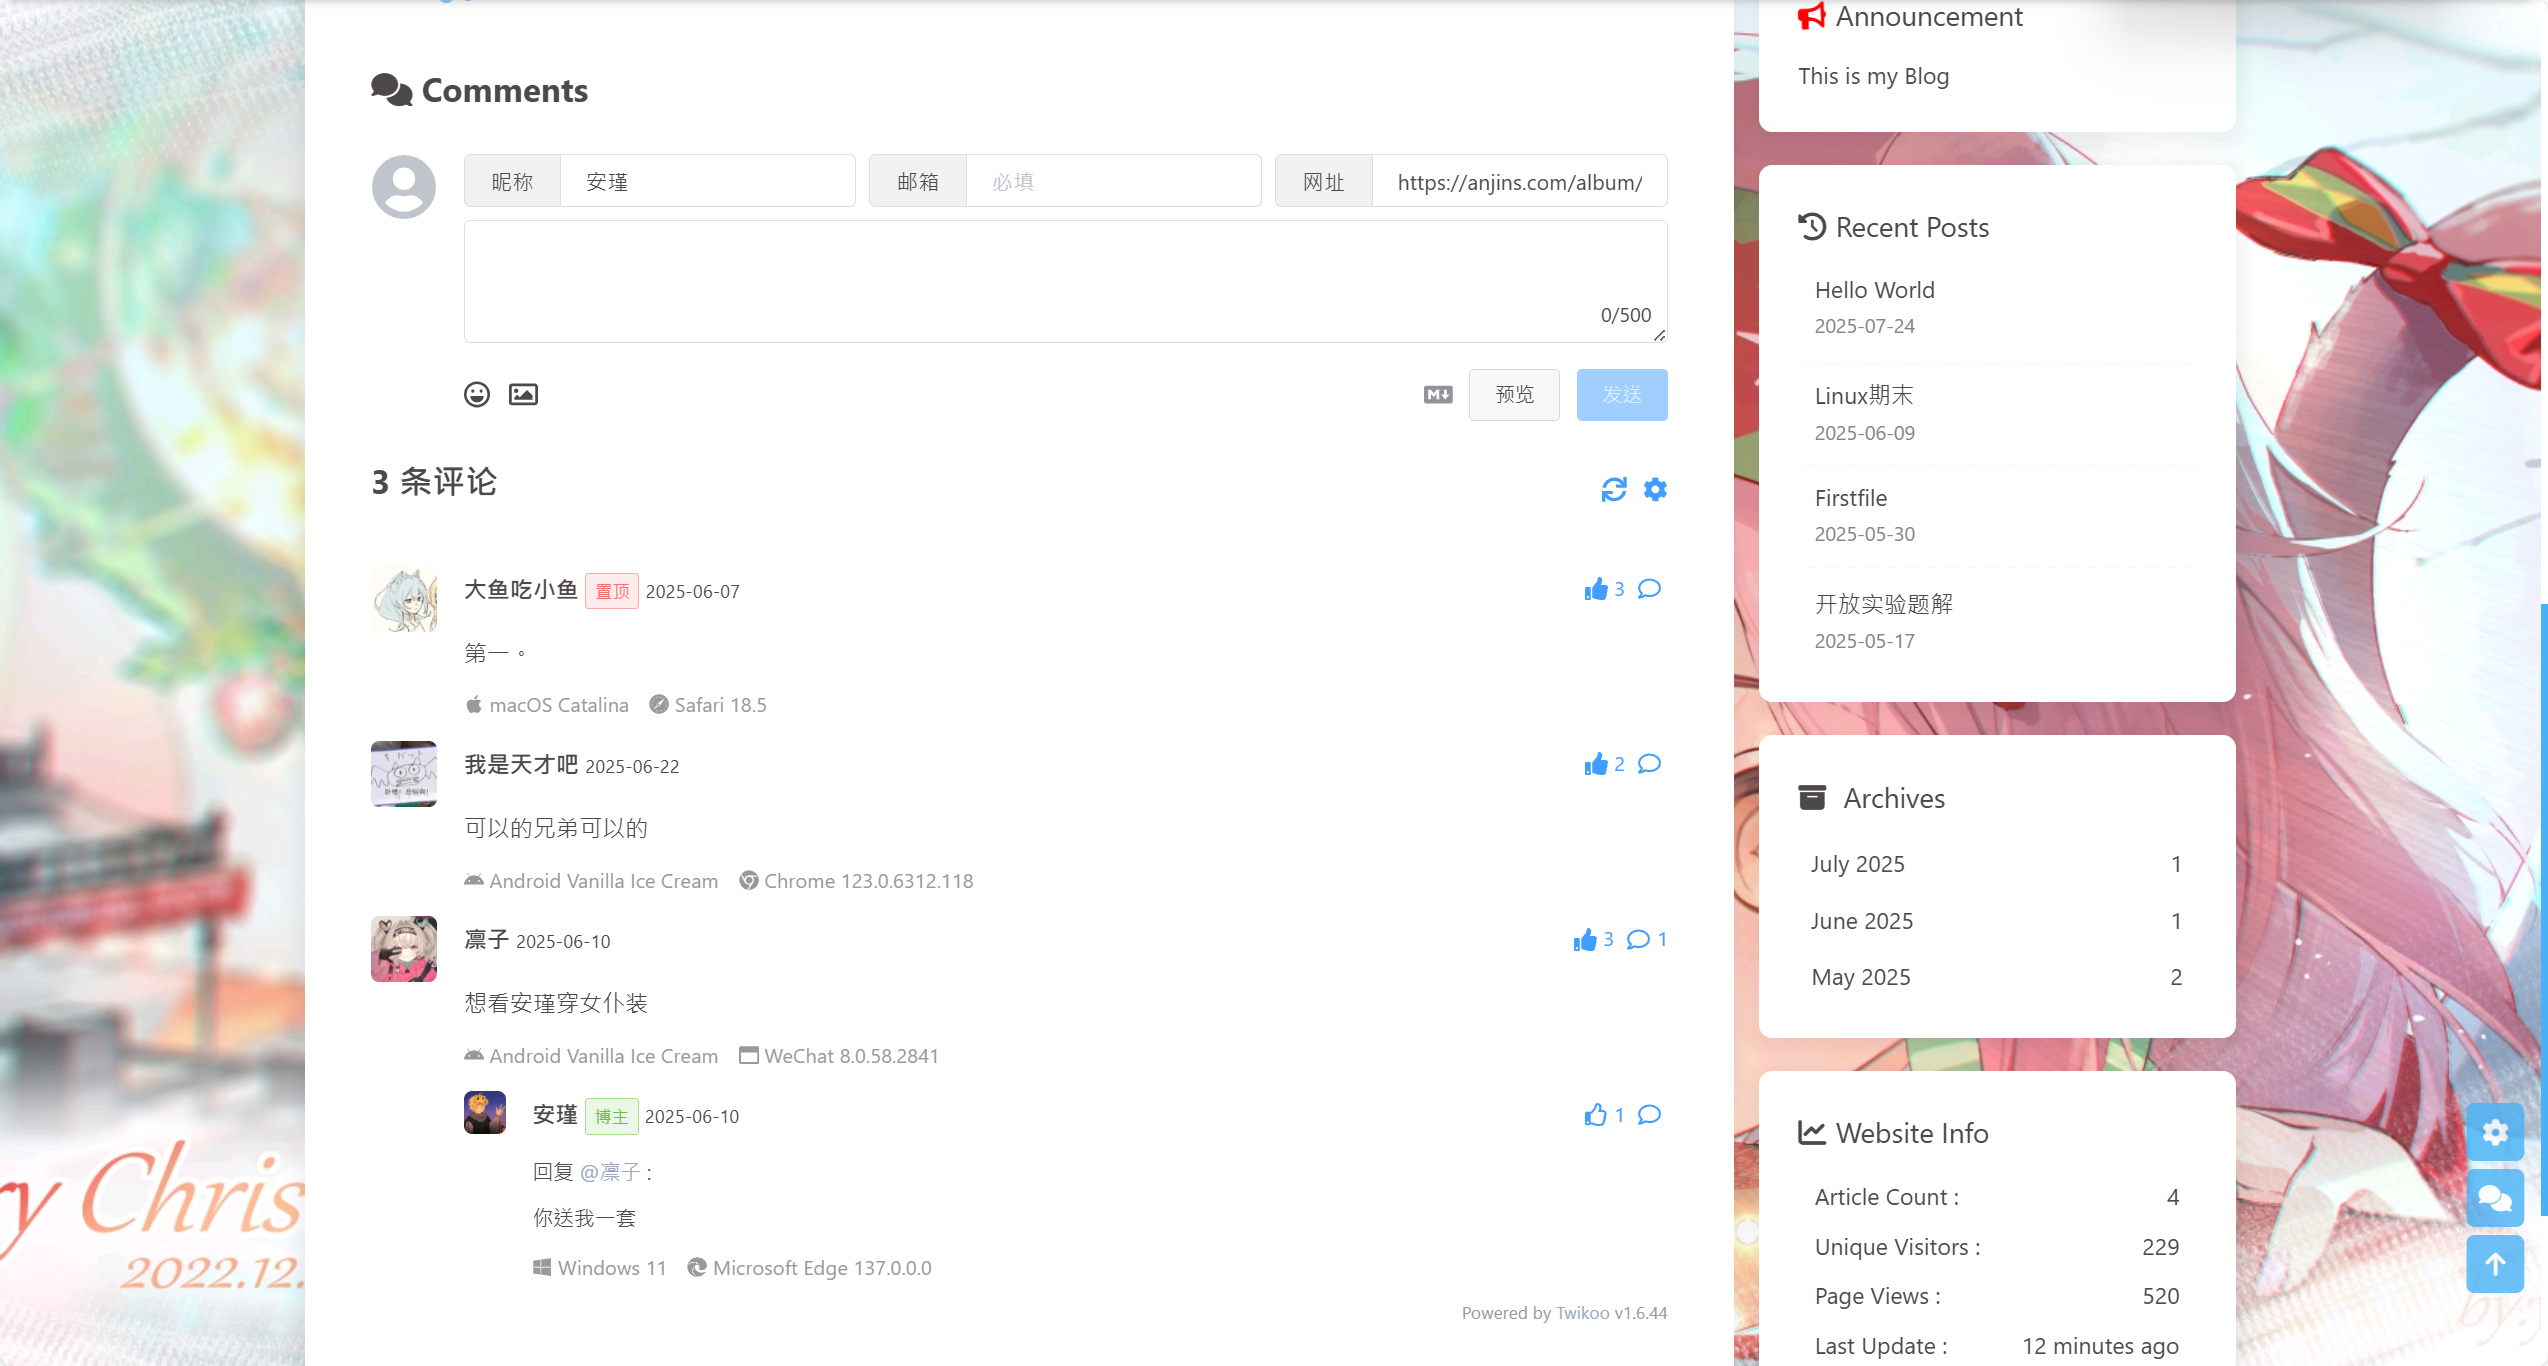Click inside the comment text area
The width and height of the screenshot is (2548, 1366).
(1065, 281)
